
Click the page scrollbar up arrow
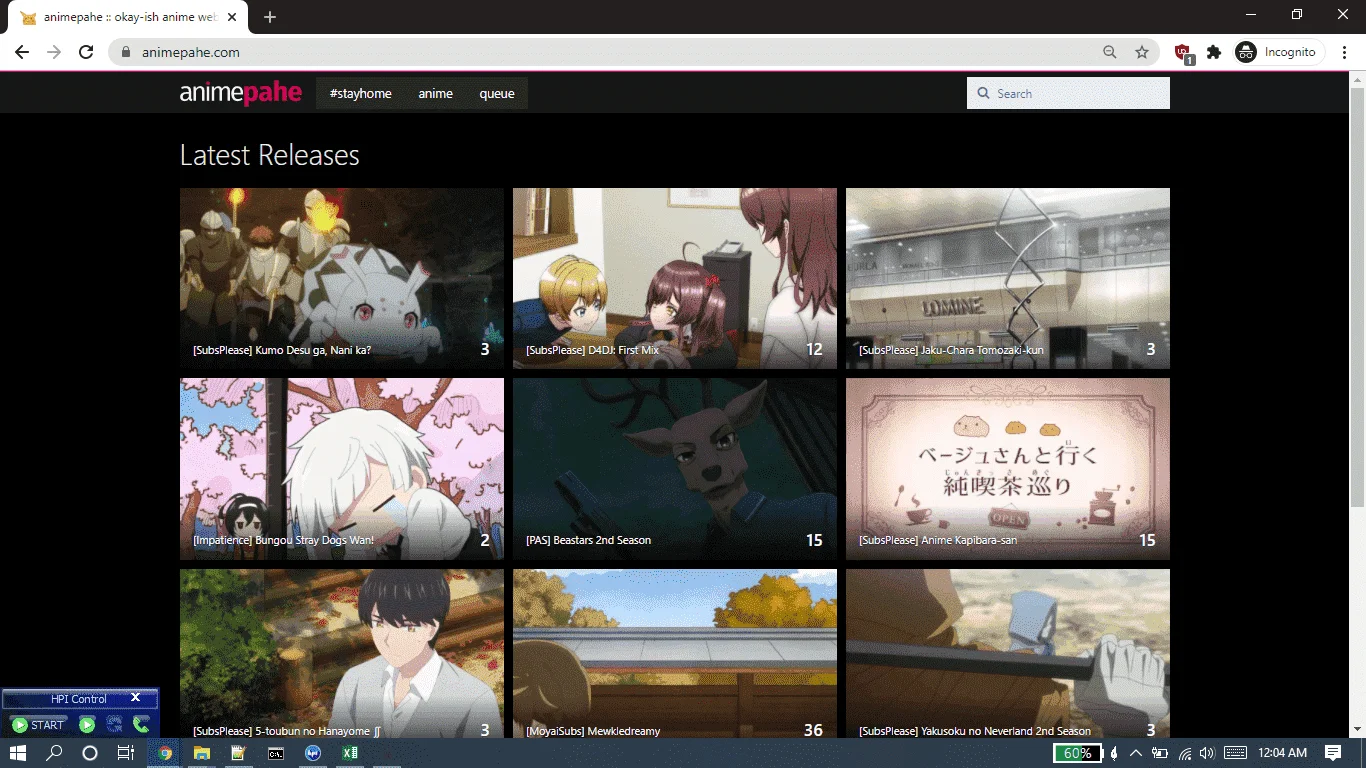click(1357, 79)
